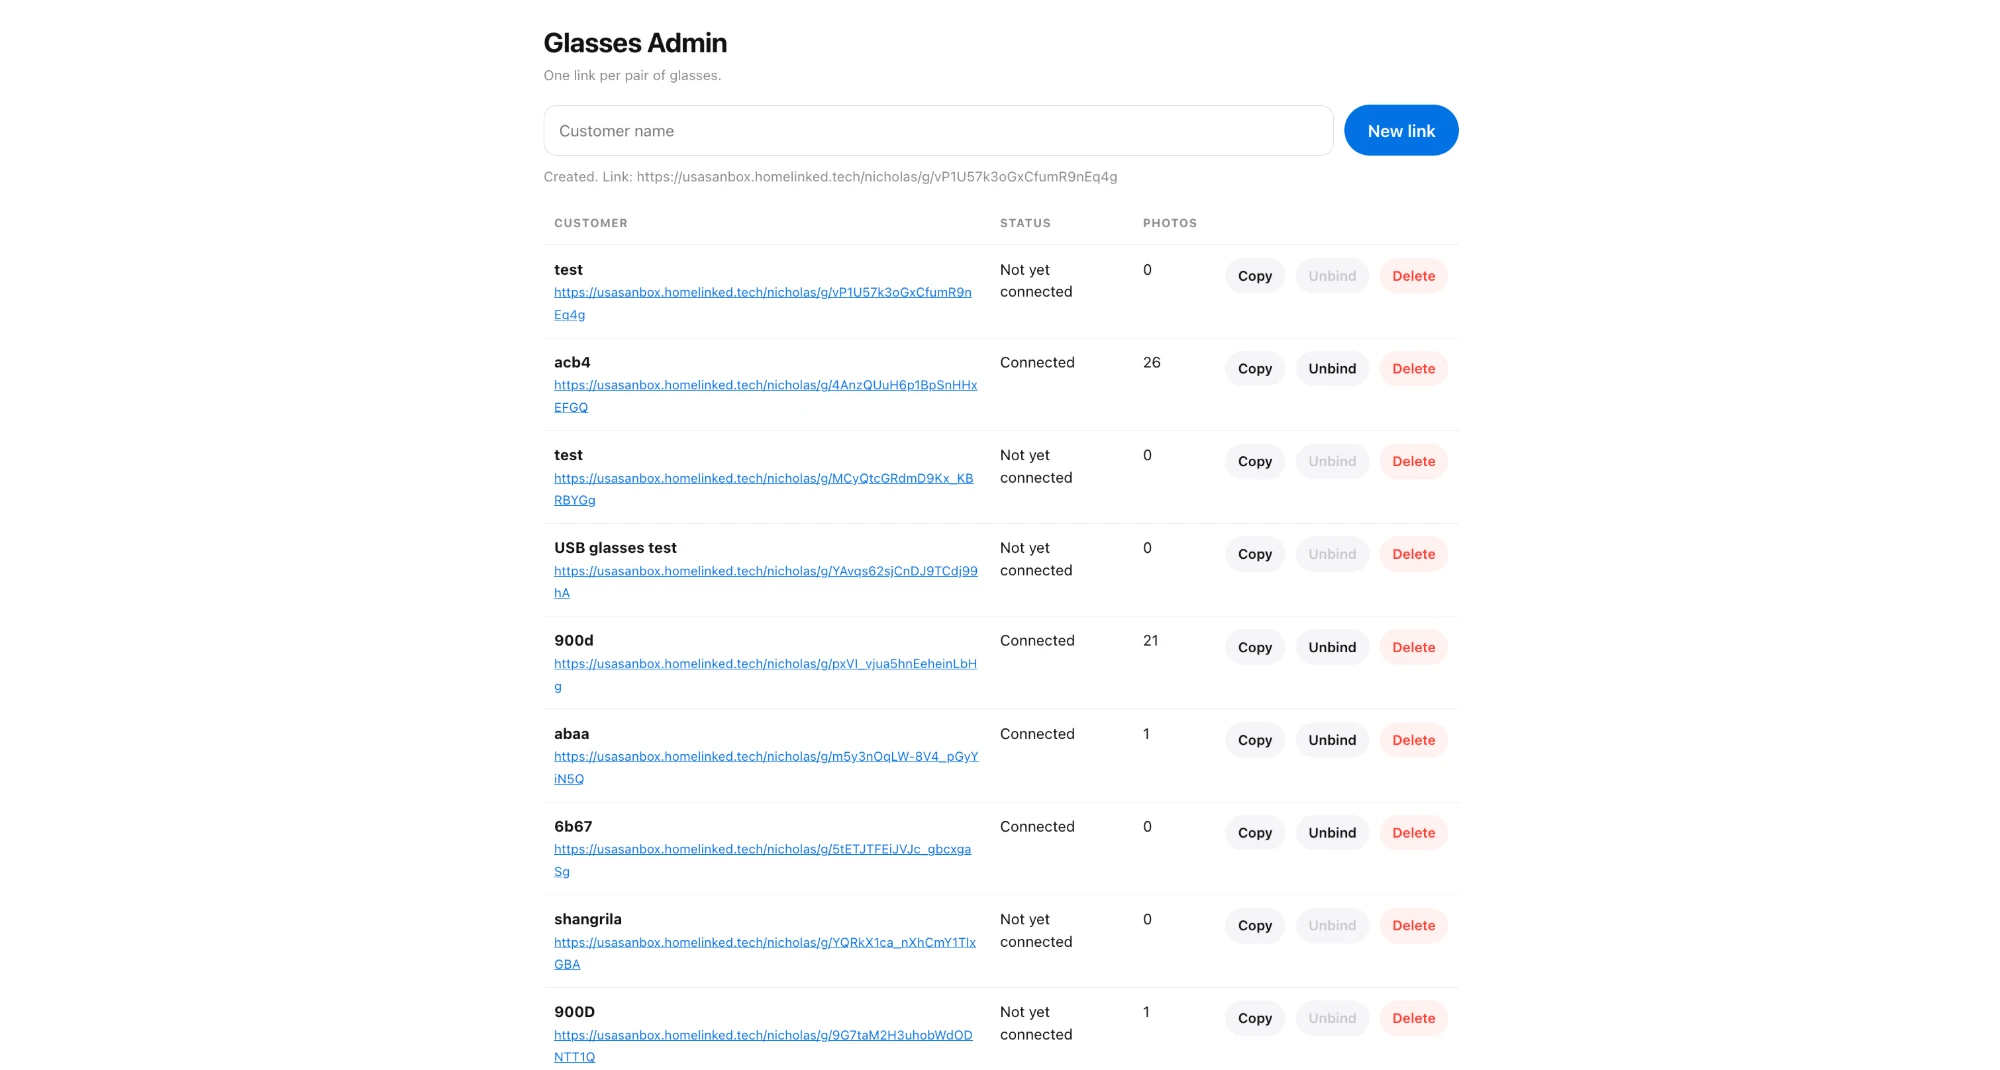
Task: Open the 900d link ending in LbHg
Action: tap(765, 675)
